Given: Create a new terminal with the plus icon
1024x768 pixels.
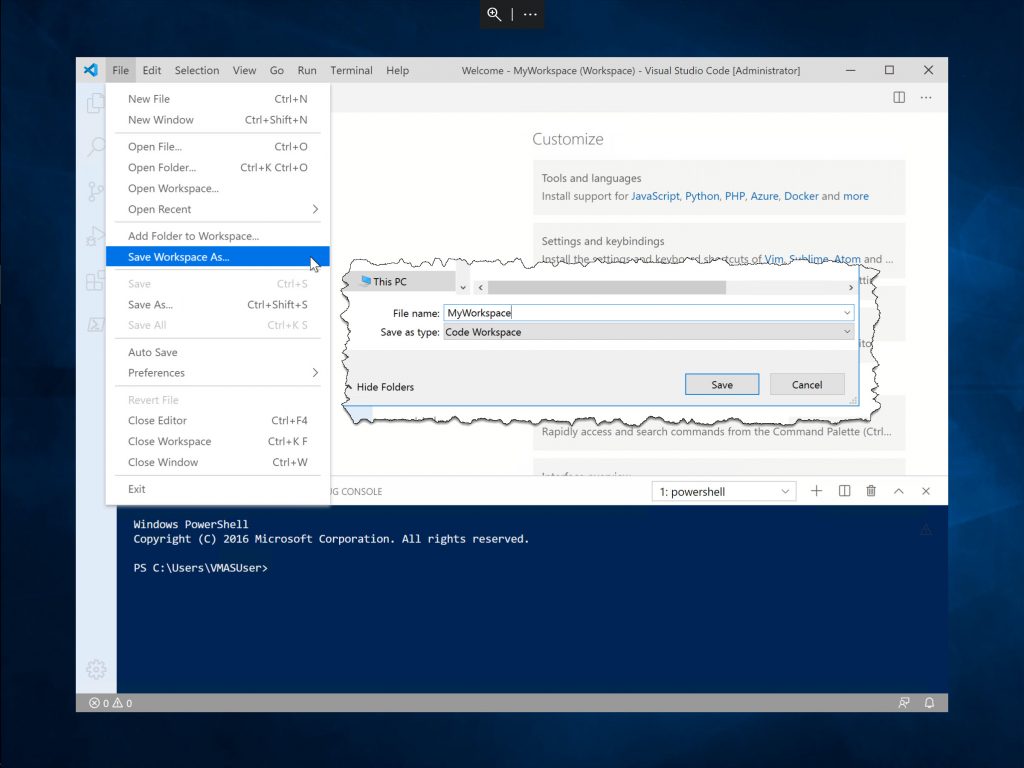Looking at the screenshot, I should [x=816, y=491].
